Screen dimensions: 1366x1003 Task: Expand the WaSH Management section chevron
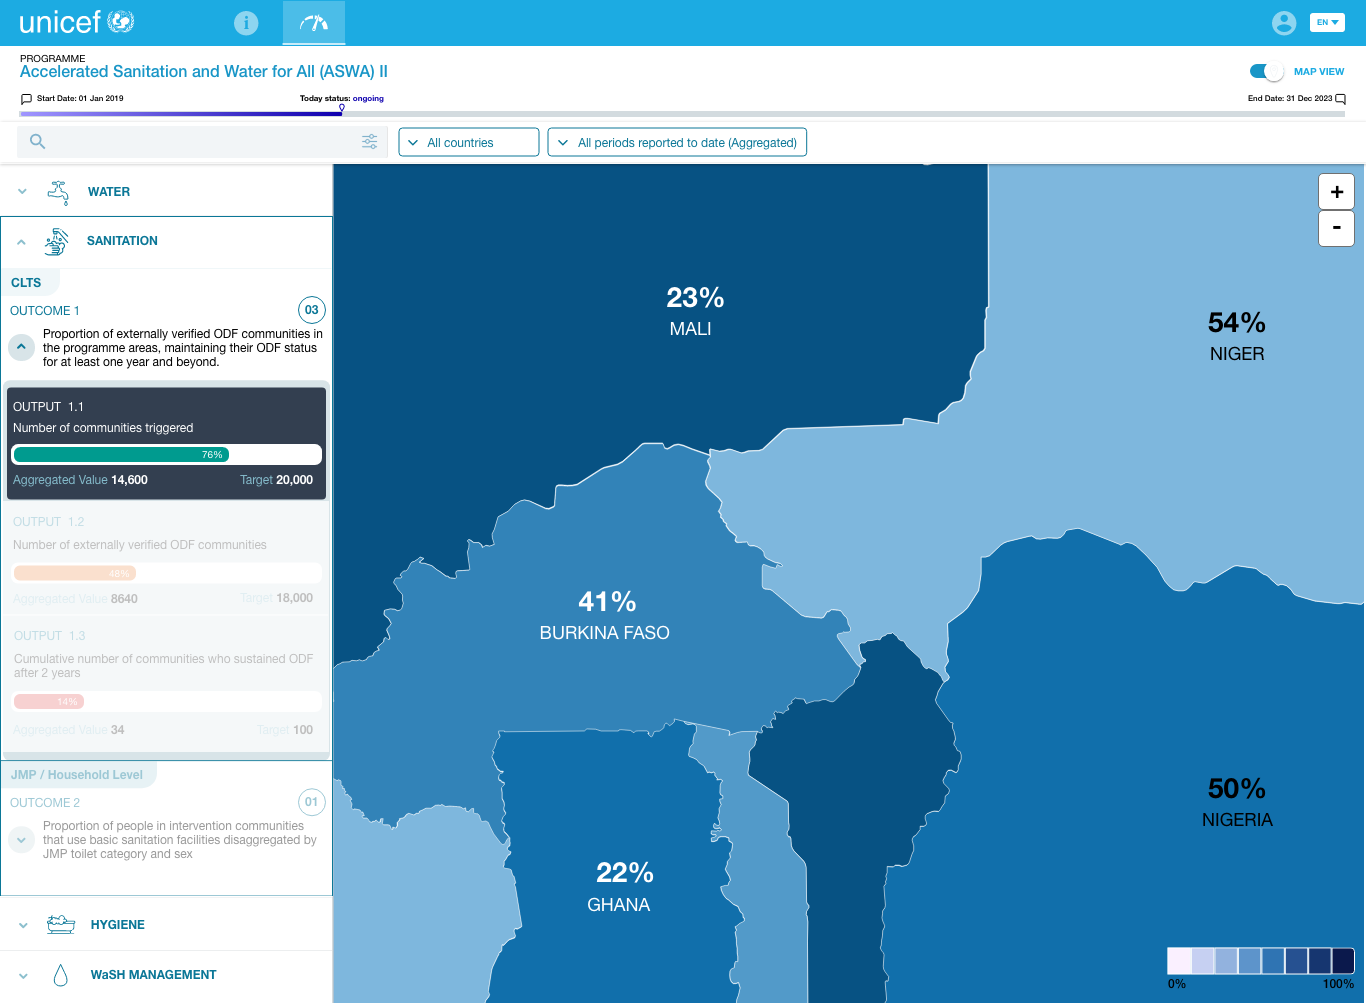(23, 975)
